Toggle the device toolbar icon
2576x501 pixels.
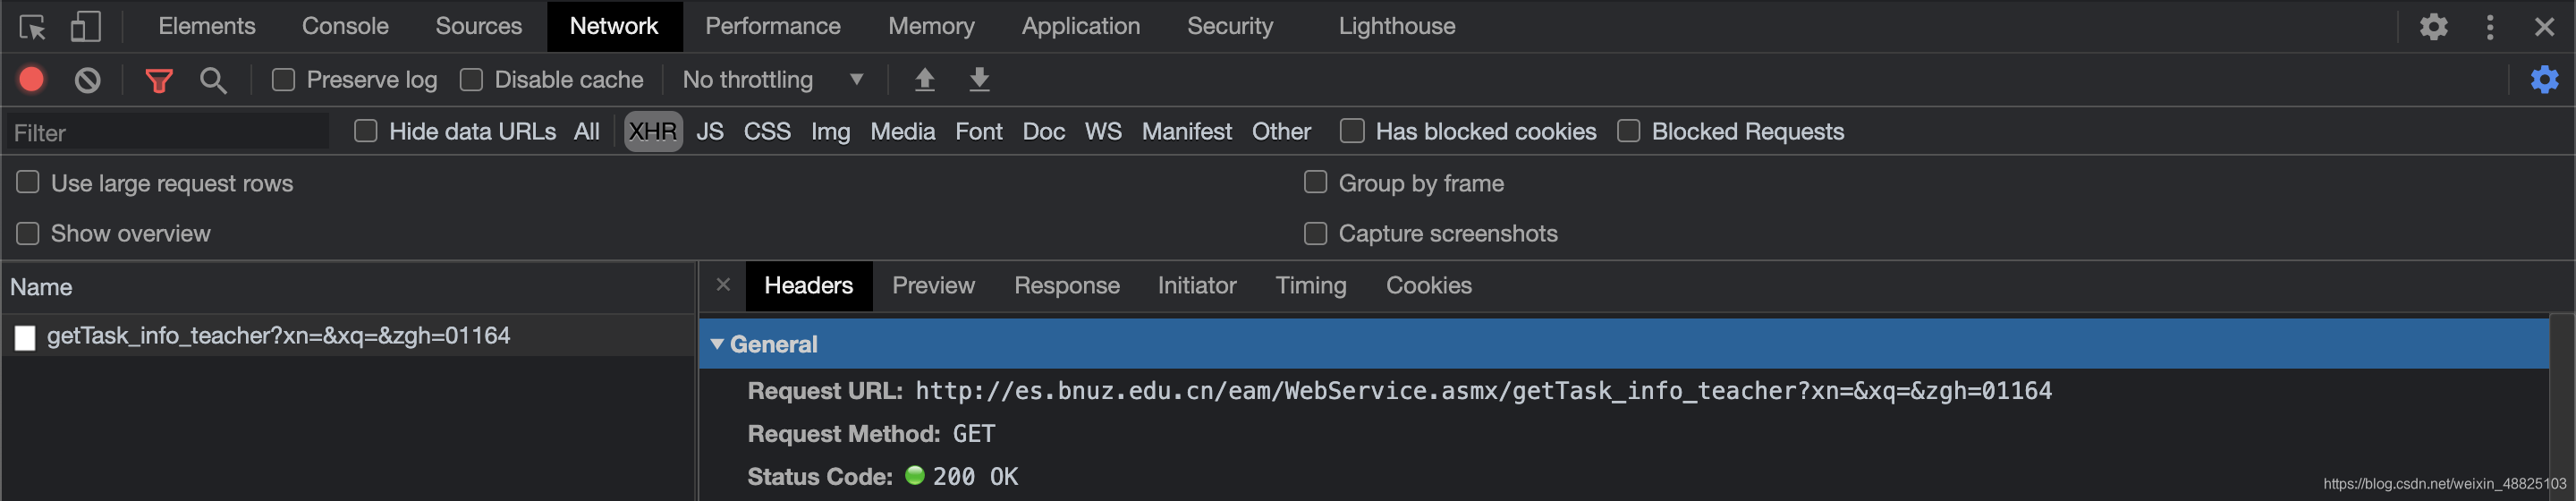pyautogui.click(x=85, y=27)
